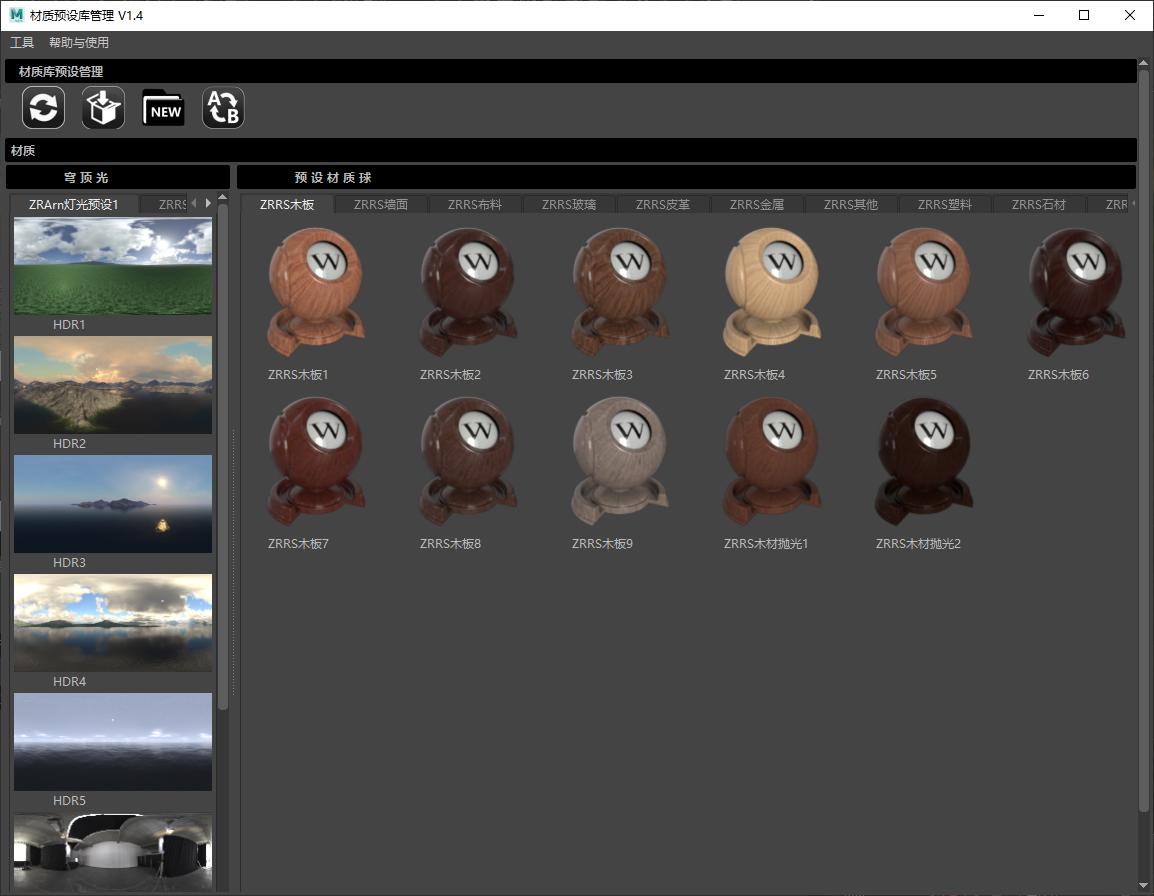This screenshot has height=896, width=1154.
Task: Switch to the ZRRS皮革 tab
Action: pyautogui.click(x=663, y=205)
